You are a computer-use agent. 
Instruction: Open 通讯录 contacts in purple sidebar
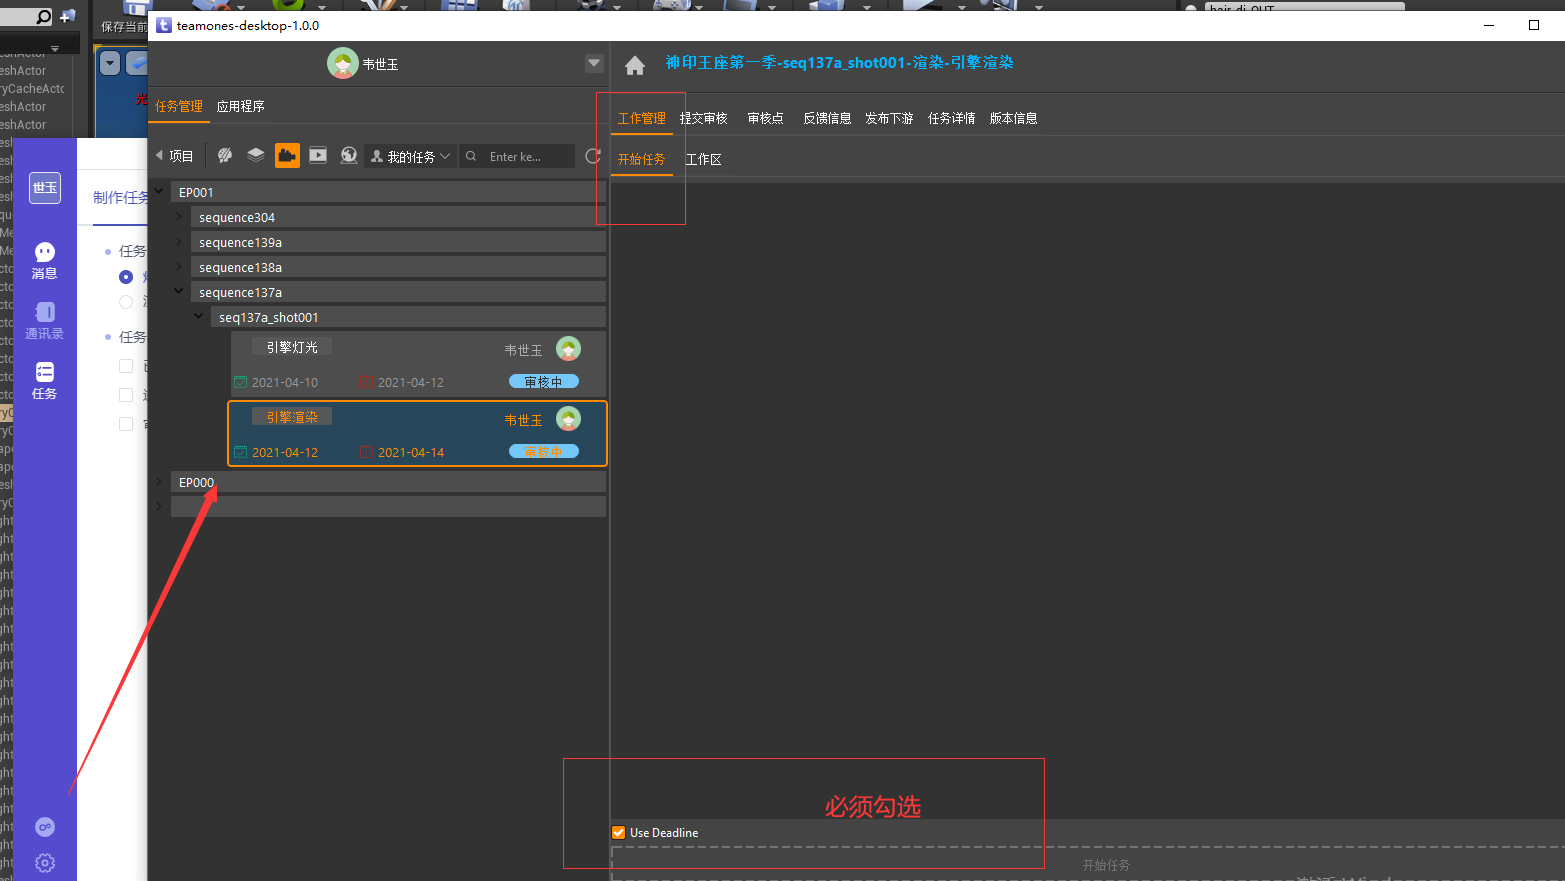coord(44,320)
